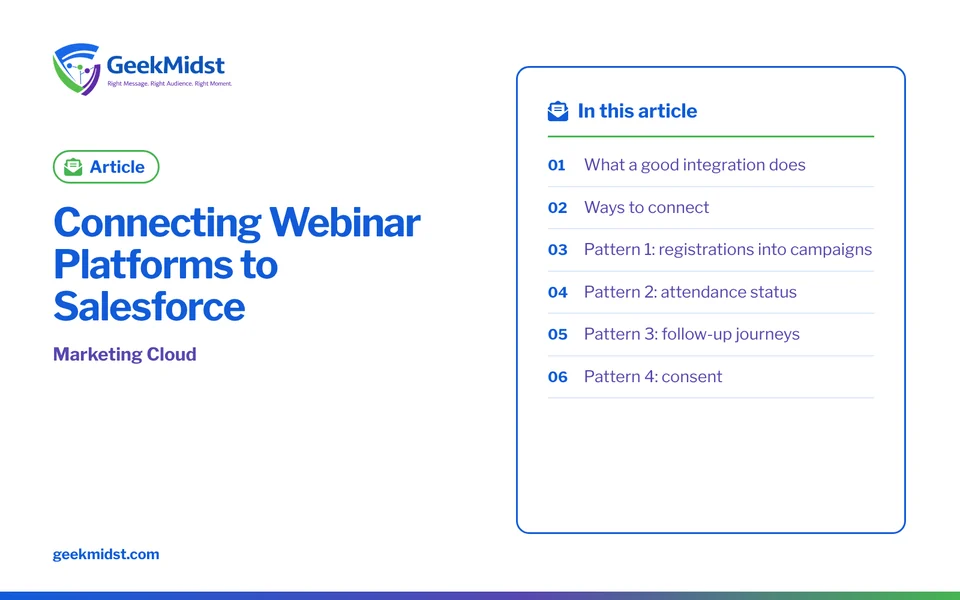Click the envelope icon beside In this article
The width and height of the screenshot is (960, 600).
click(x=558, y=111)
